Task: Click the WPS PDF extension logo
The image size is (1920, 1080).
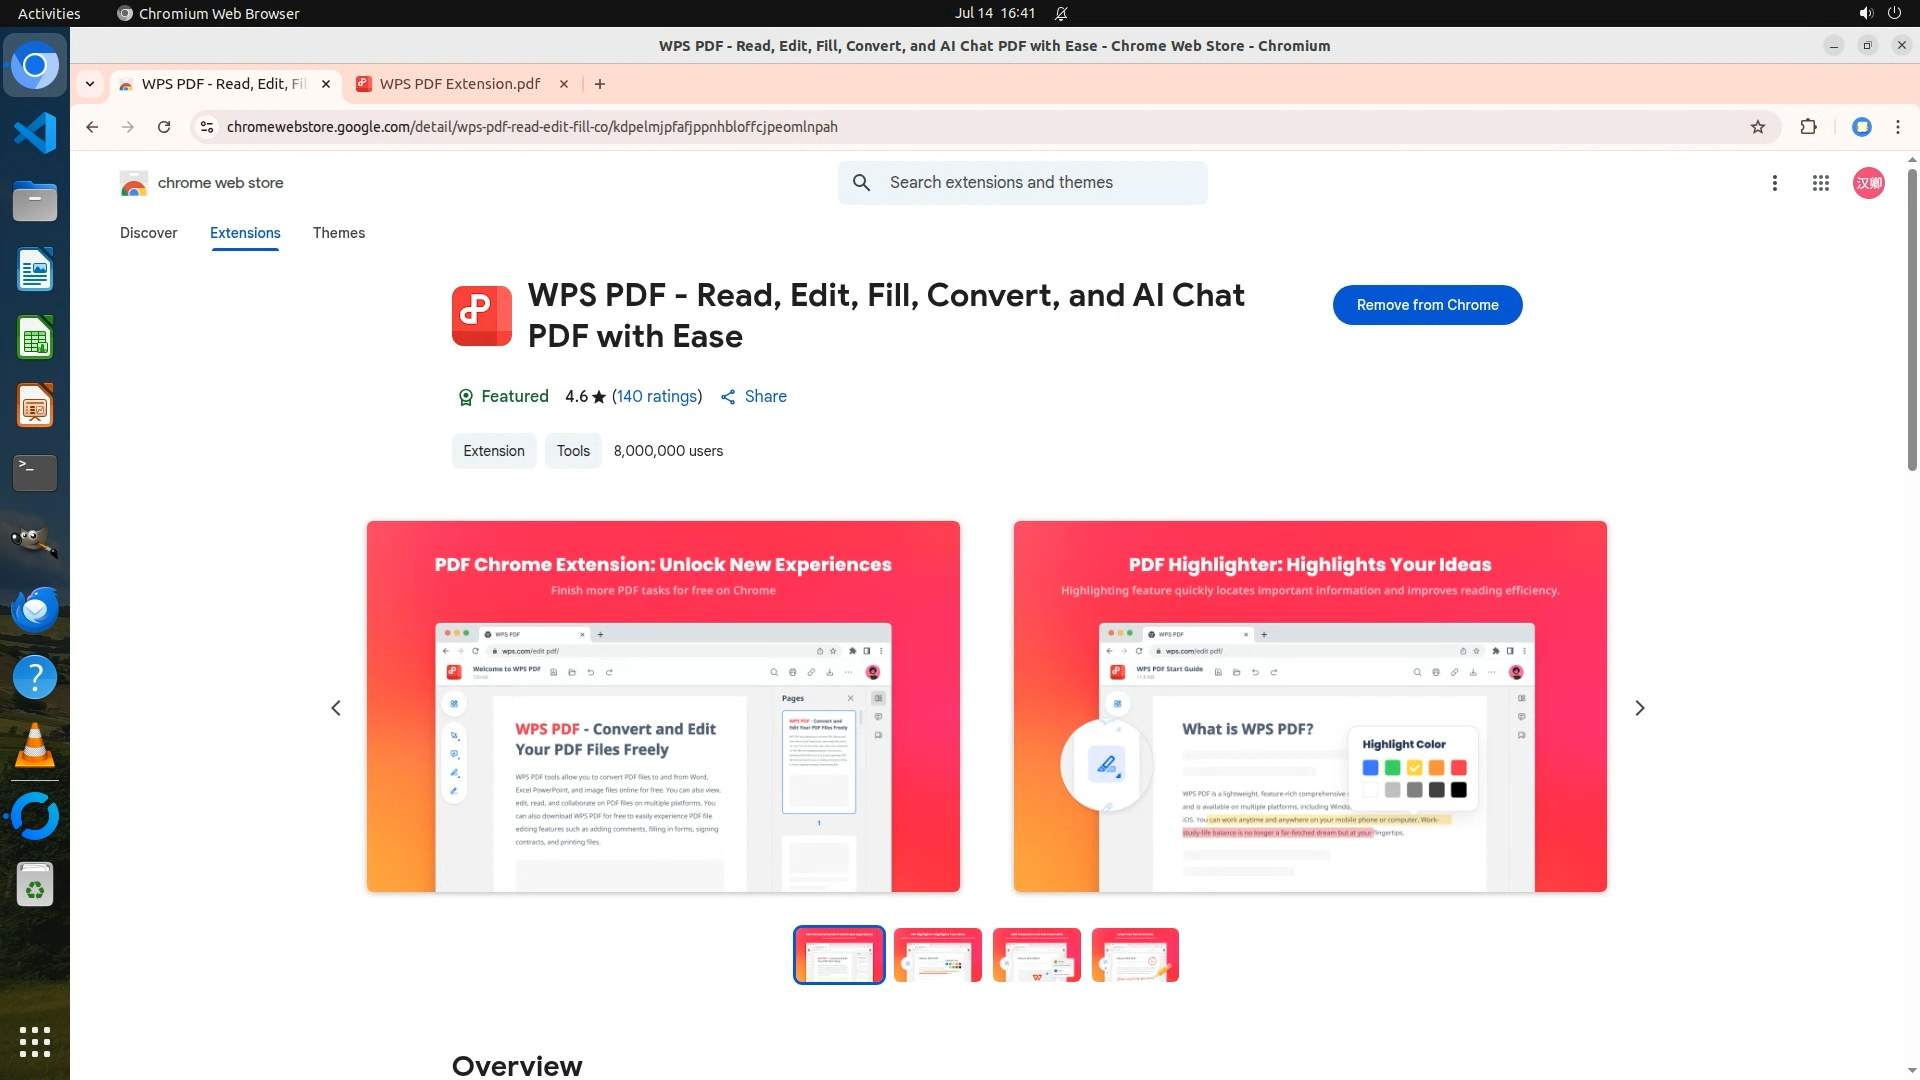Action: (481, 315)
